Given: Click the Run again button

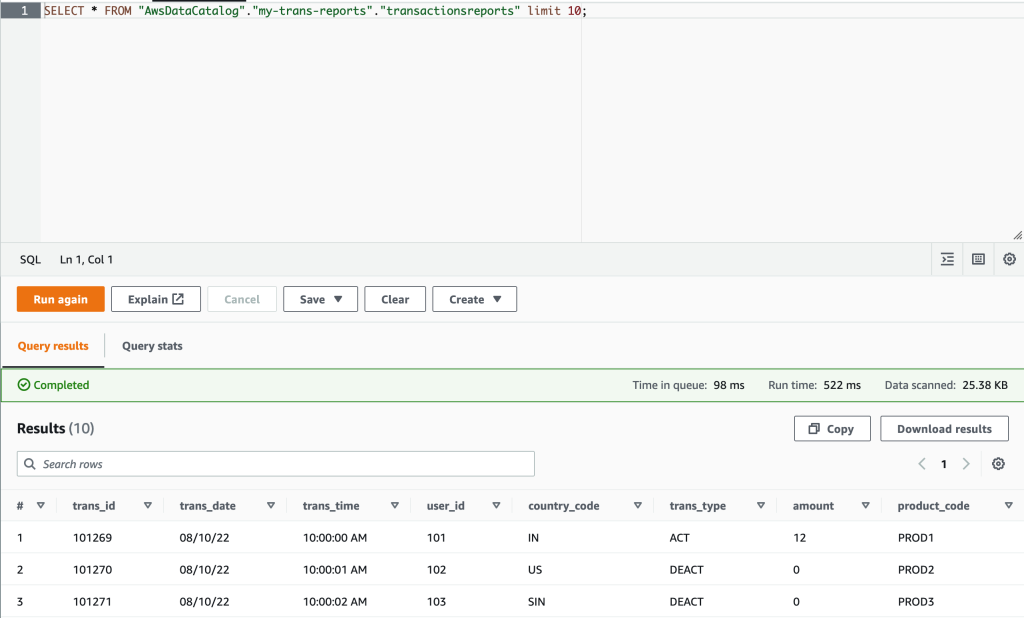Looking at the screenshot, I should click(60, 298).
